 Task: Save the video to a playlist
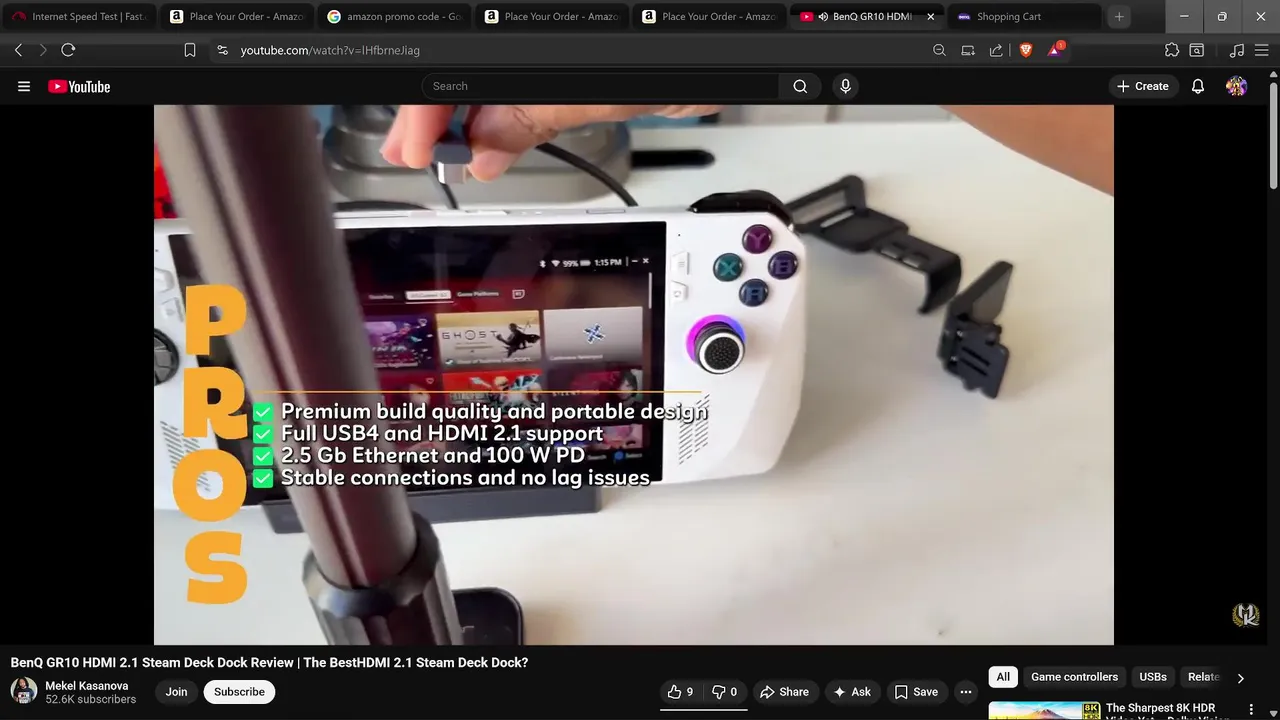click(x=916, y=692)
